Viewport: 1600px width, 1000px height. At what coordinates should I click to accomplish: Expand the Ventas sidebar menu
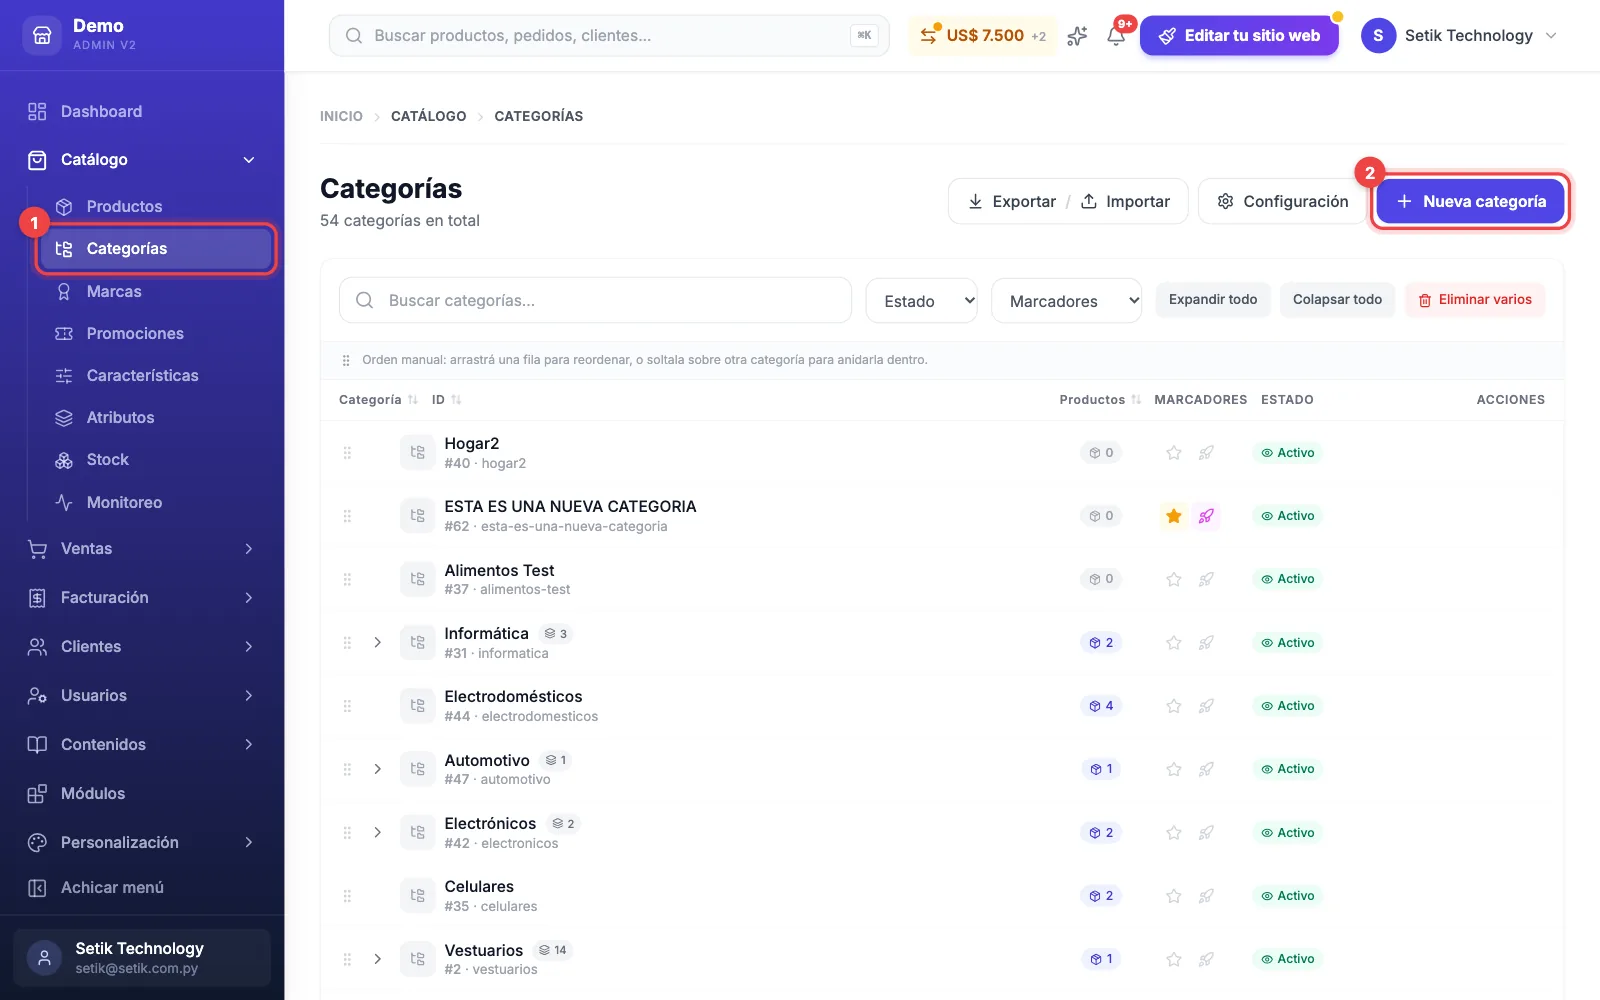[142, 548]
